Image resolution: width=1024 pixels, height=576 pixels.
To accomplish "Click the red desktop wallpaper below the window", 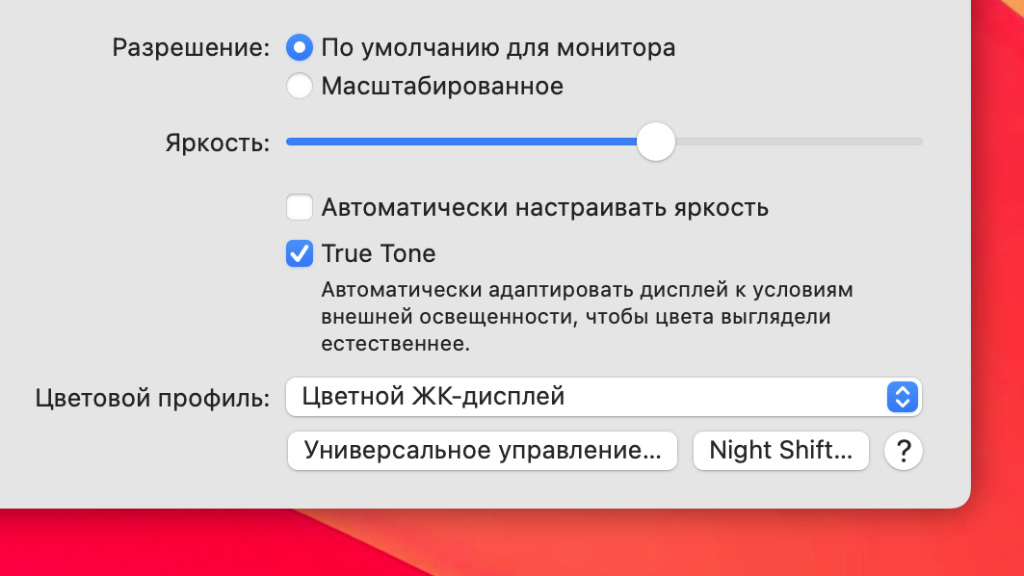I will [500, 545].
